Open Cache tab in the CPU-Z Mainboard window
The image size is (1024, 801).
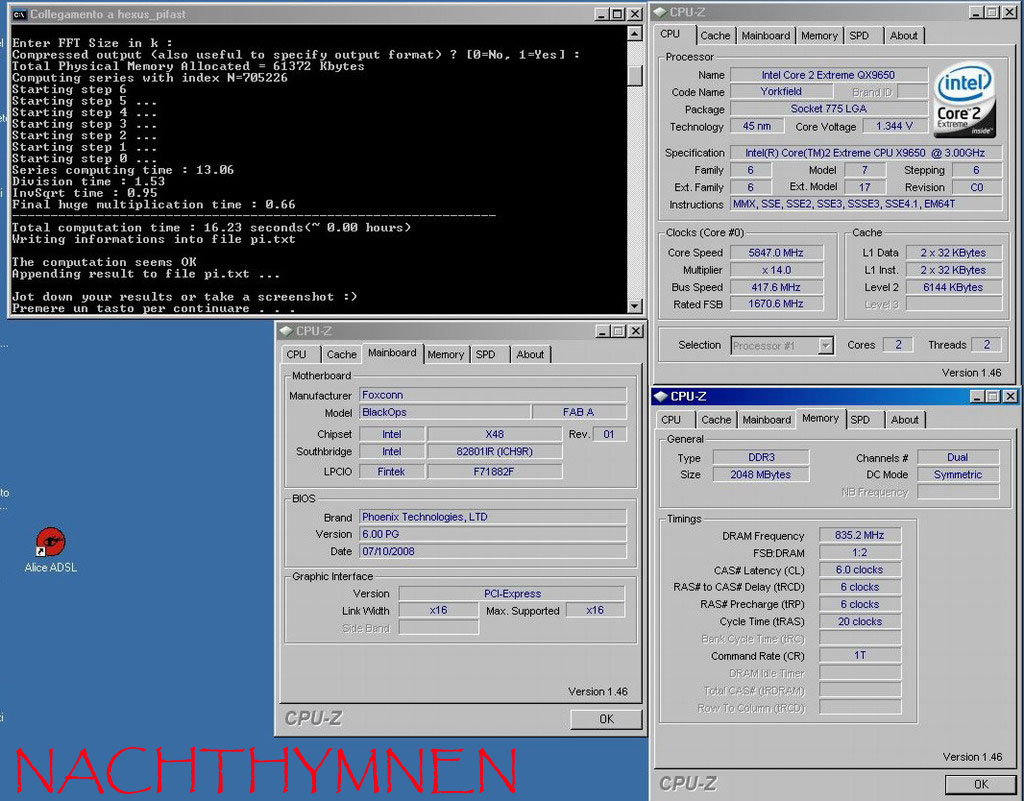[x=342, y=354]
